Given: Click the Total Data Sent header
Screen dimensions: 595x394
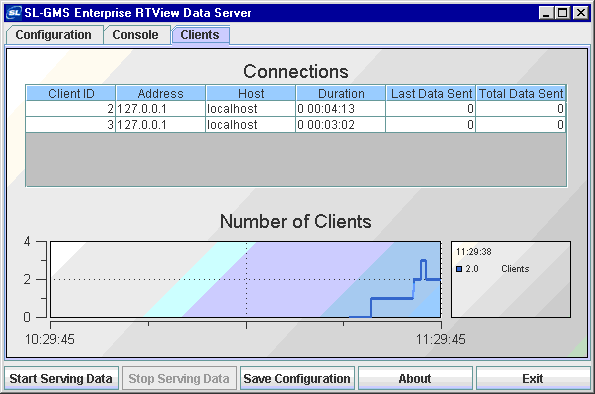Looking at the screenshot, I should [521, 93].
